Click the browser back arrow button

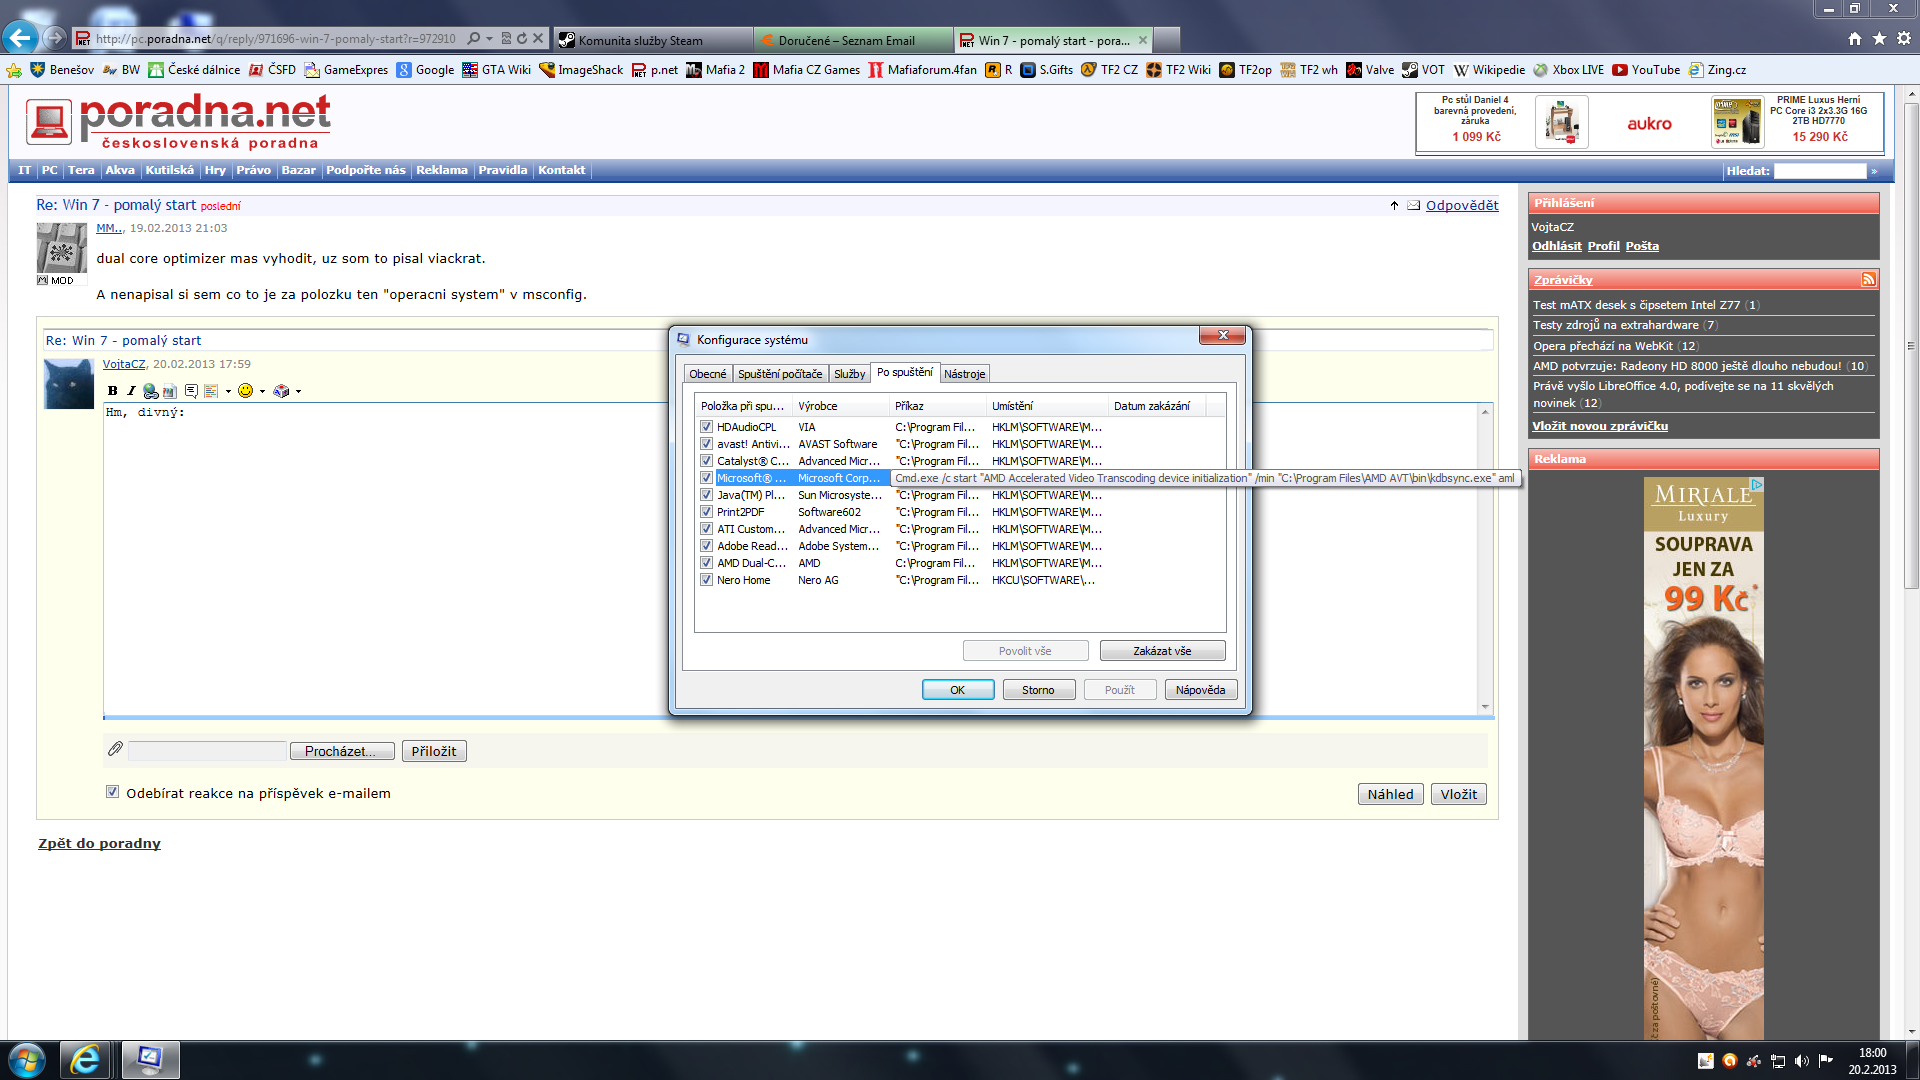[21, 39]
